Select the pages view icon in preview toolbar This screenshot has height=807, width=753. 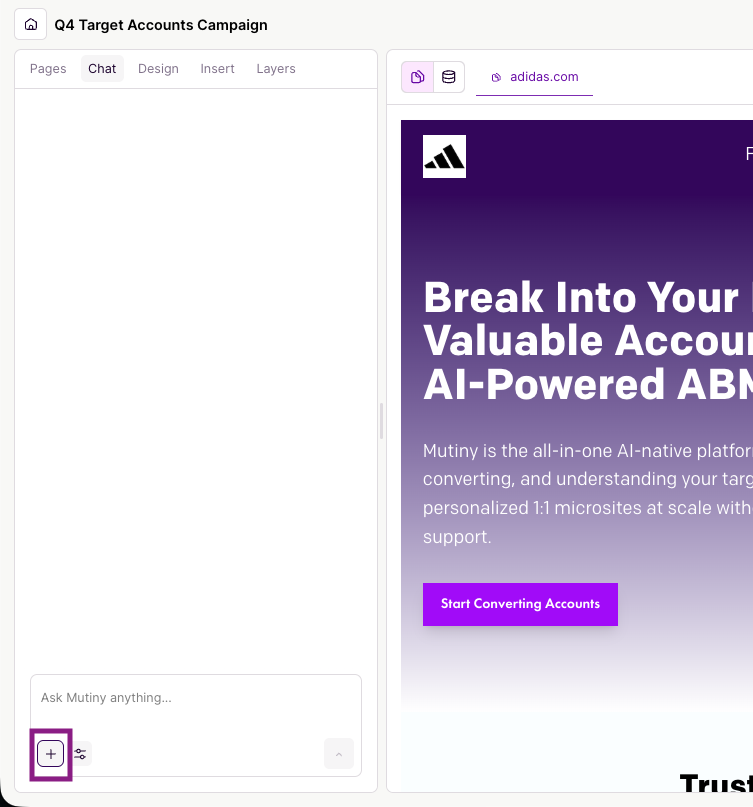tap(418, 77)
